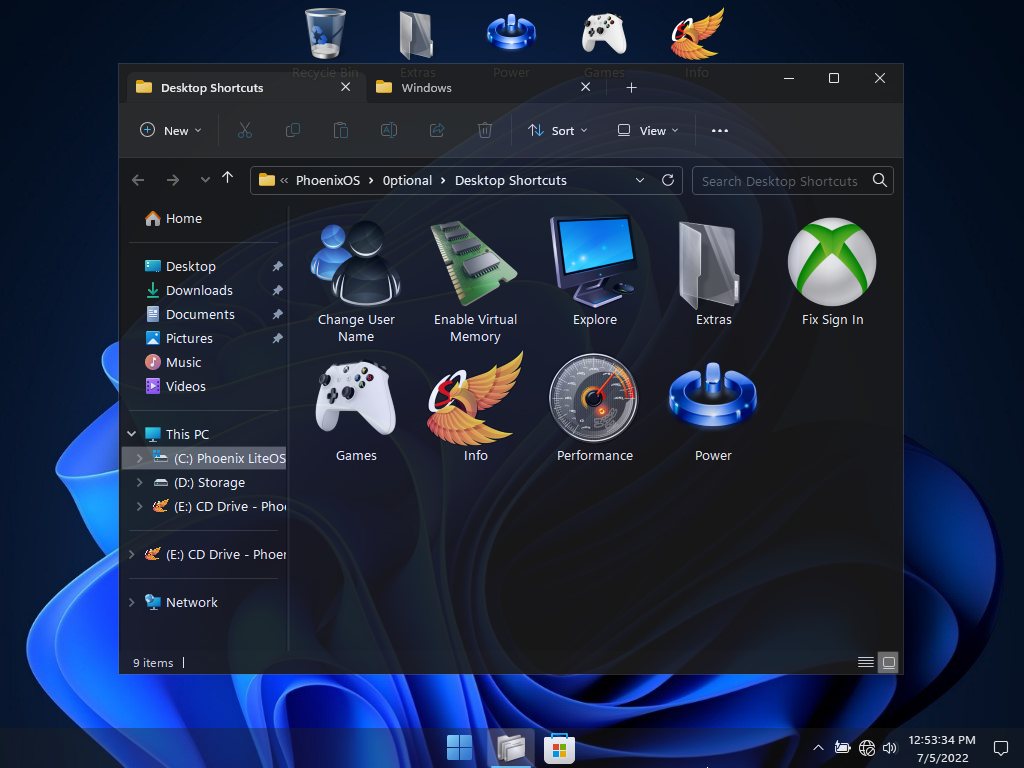Switch to the Desktop Shortcuts tab

click(x=246, y=88)
